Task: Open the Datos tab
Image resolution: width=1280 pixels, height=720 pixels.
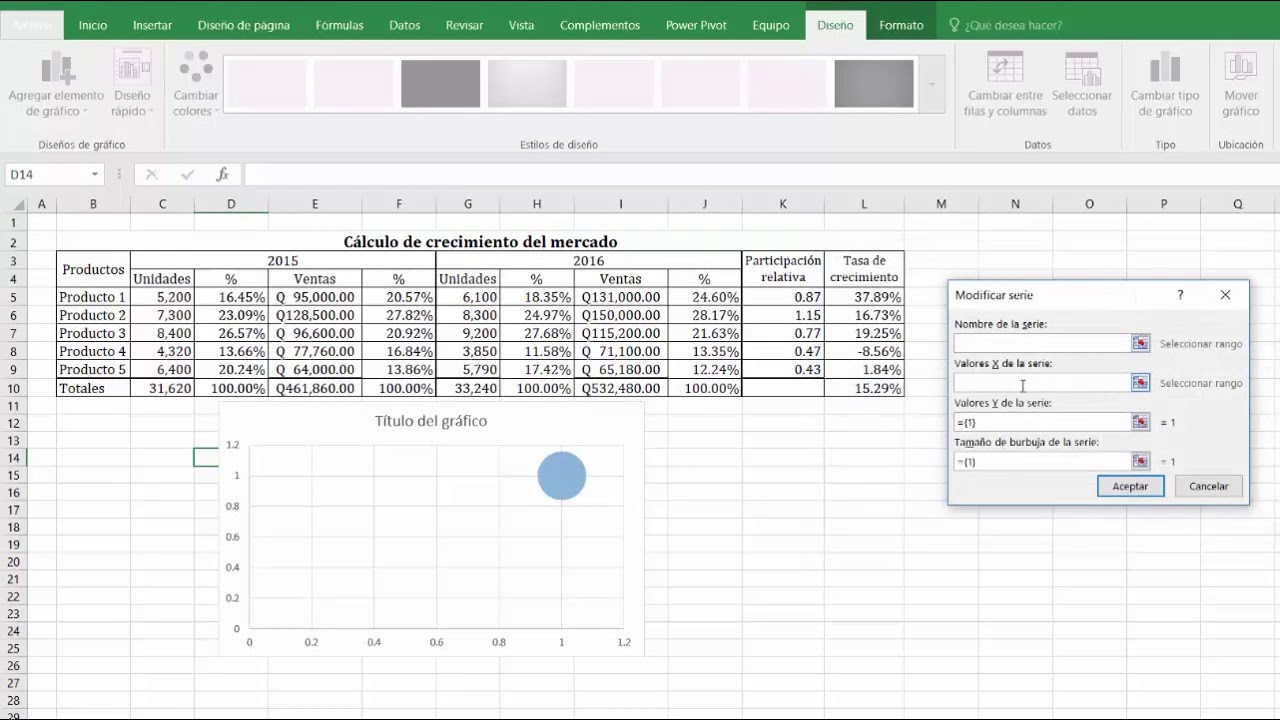Action: coord(405,25)
